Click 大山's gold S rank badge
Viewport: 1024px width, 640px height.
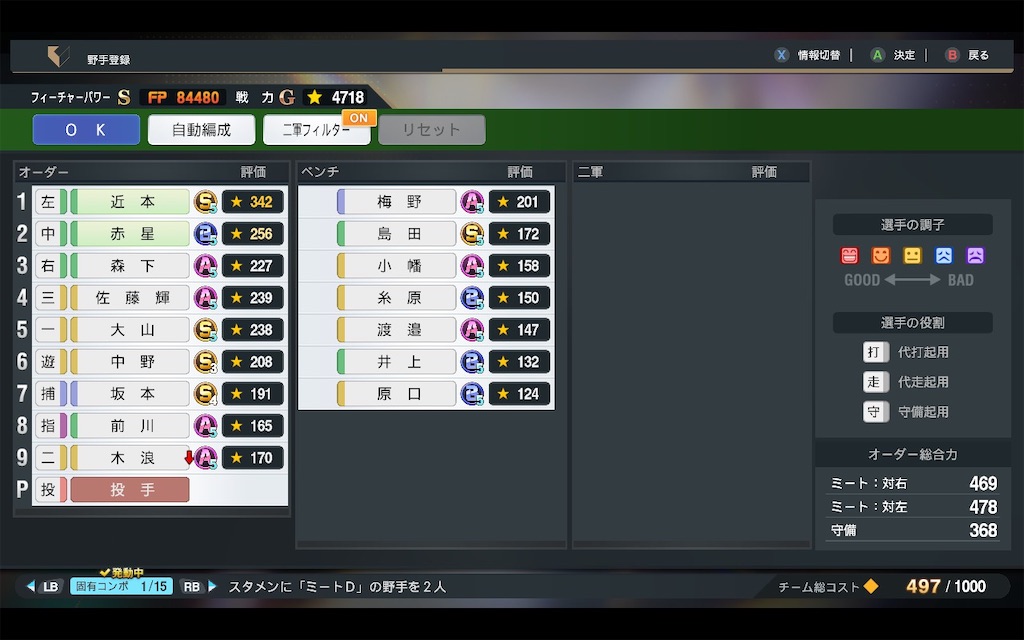(206, 330)
